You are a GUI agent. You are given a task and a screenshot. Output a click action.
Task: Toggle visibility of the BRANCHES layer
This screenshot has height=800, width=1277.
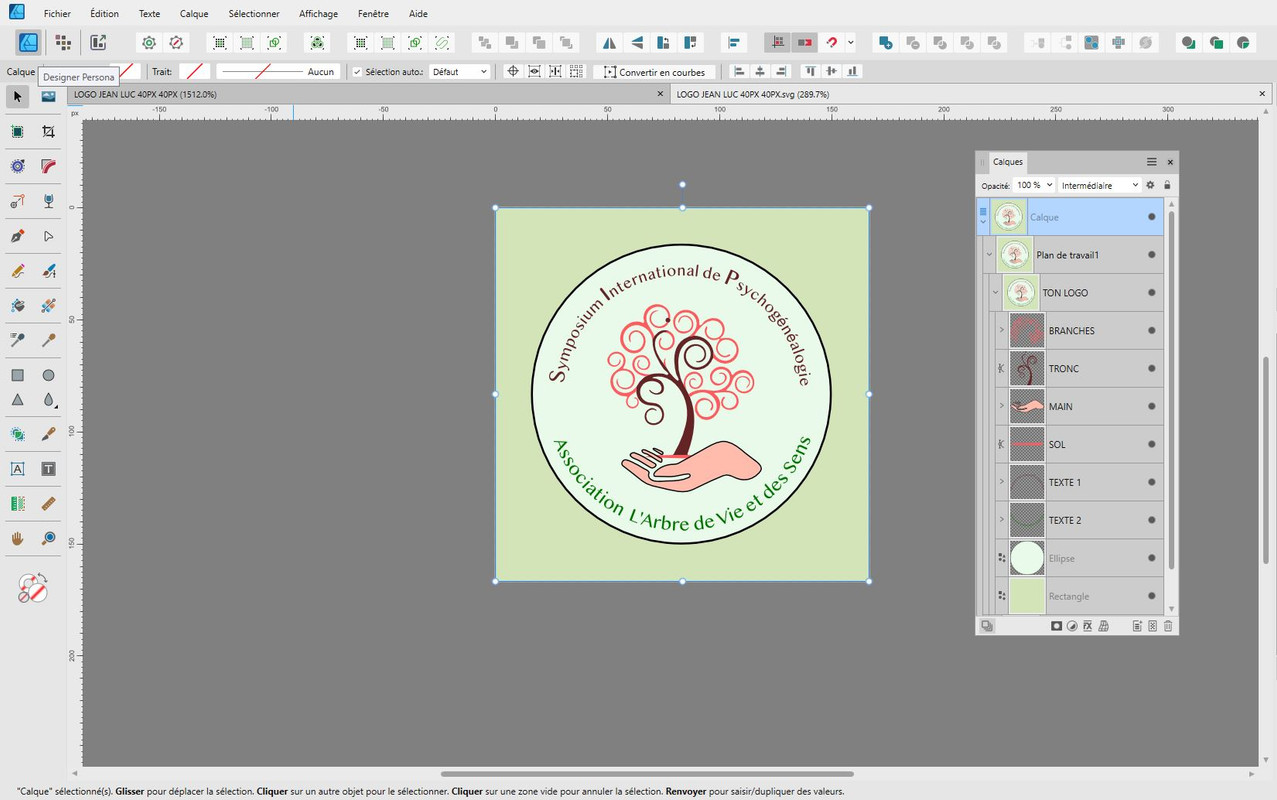pos(1152,331)
